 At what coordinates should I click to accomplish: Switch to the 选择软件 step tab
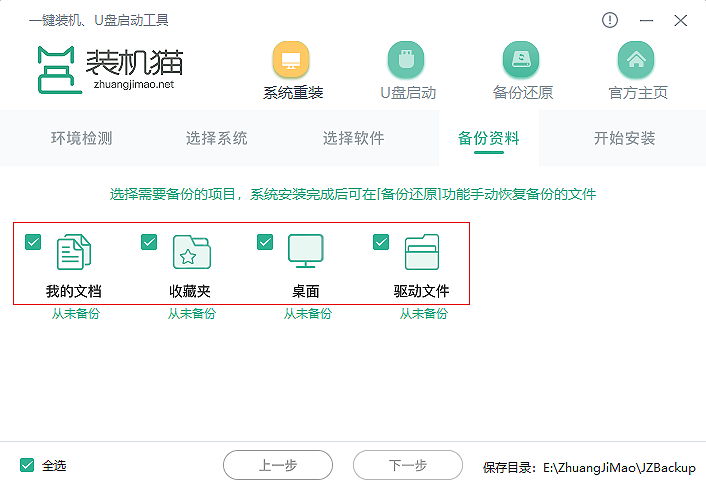point(353,138)
